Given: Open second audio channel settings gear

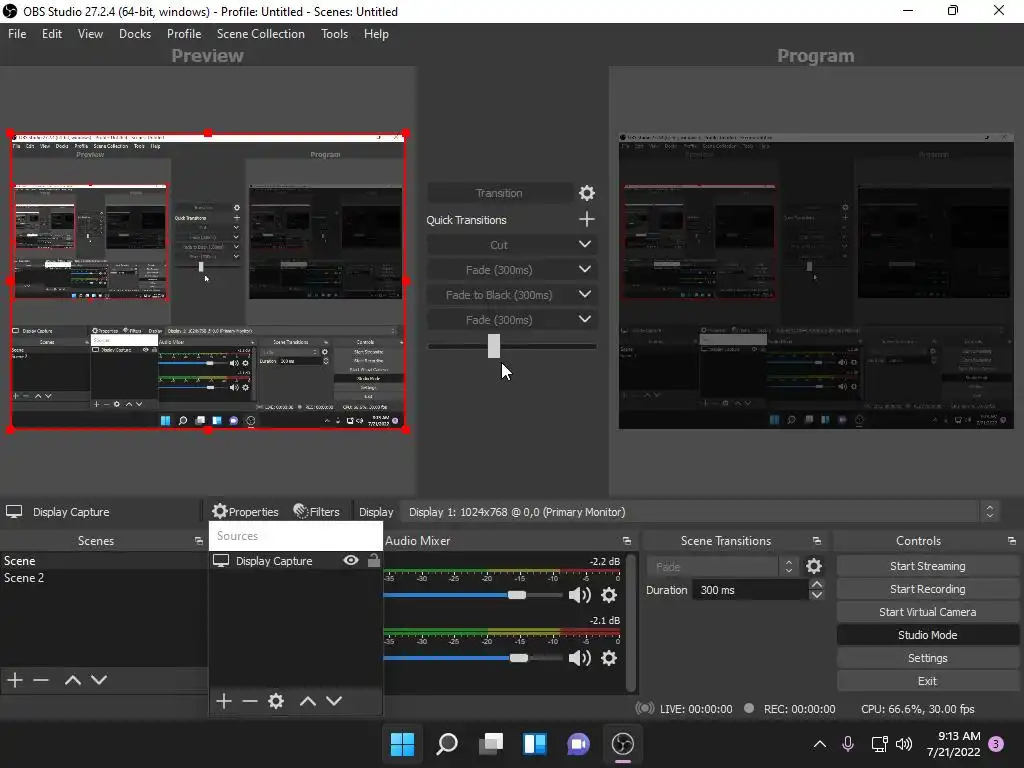Looking at the screenshot, I should point(609,658).
